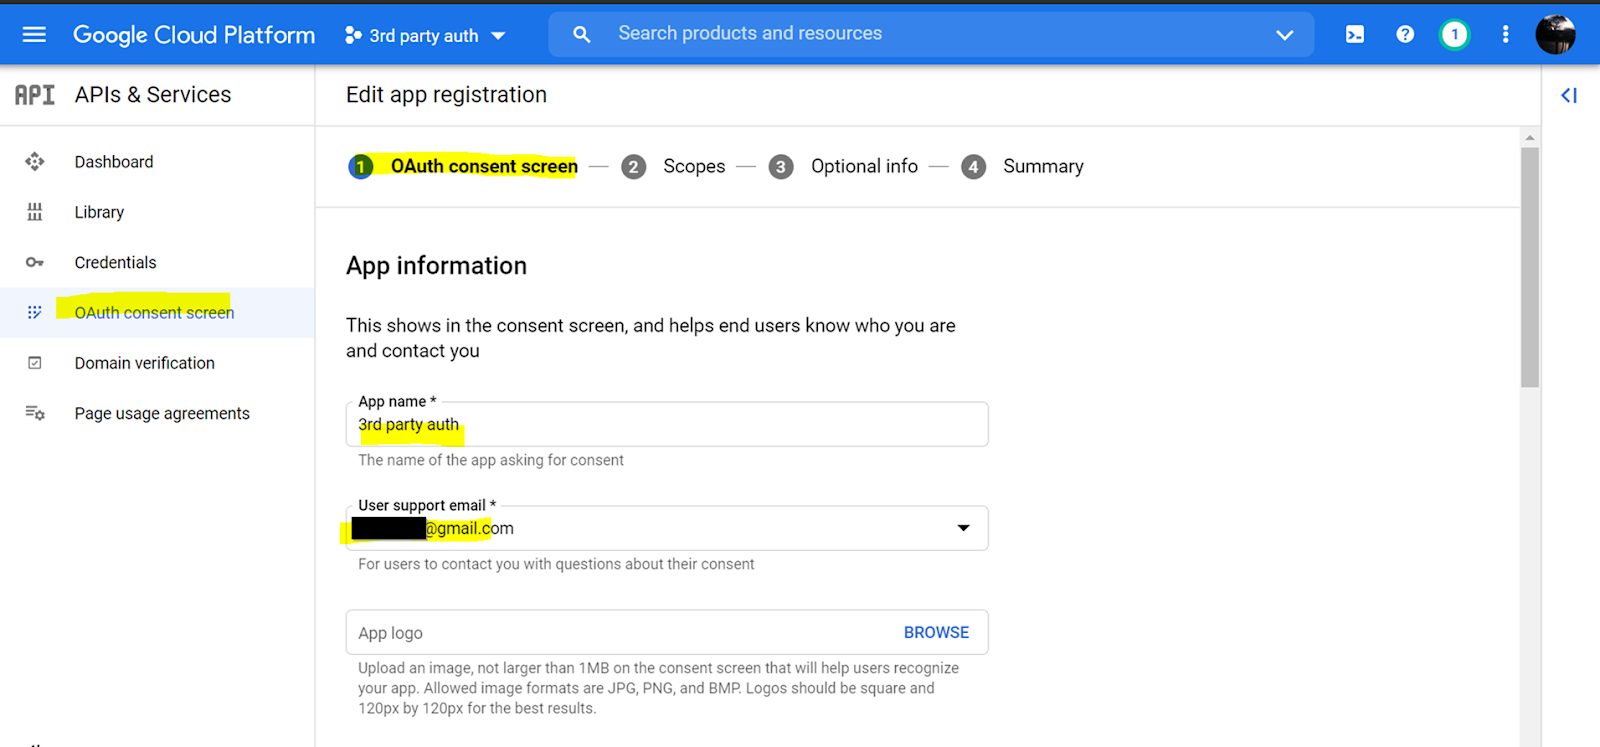
Task: Expand the search bar dropdown chevron
Action: 1285,35
